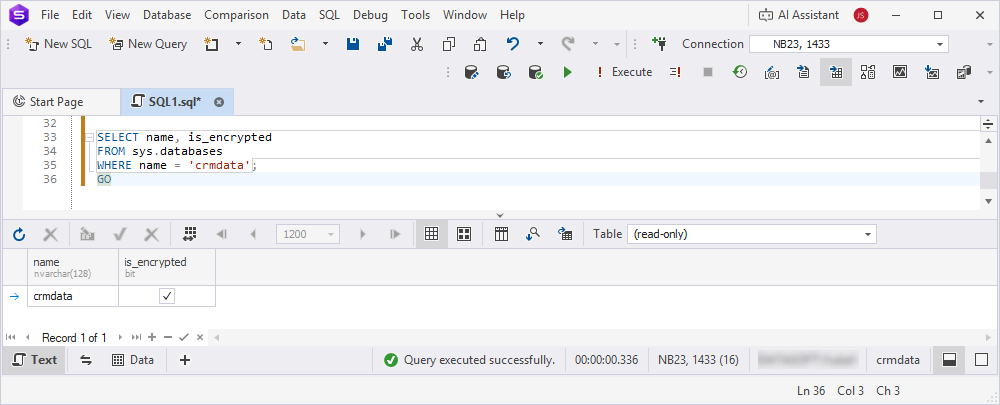
Task: Open the AI Assistant panel
Action: (797, 15)
